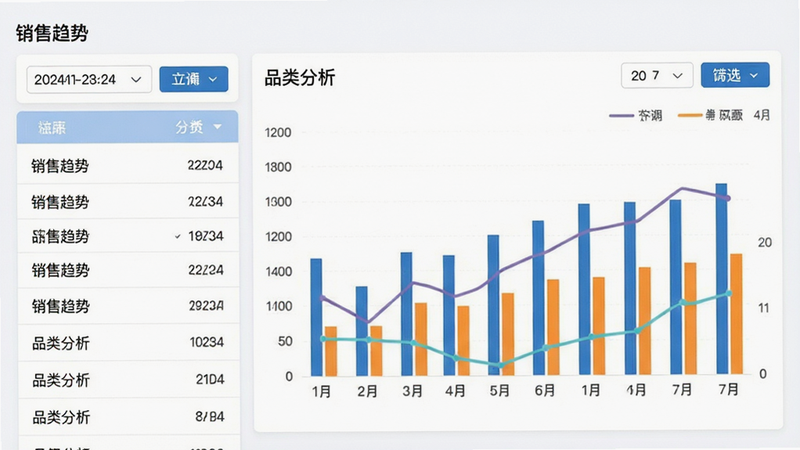Click the left column header of the list
The width and height of the screenshot is (800, 450).
pyautogui.click(x=52, y=128)
